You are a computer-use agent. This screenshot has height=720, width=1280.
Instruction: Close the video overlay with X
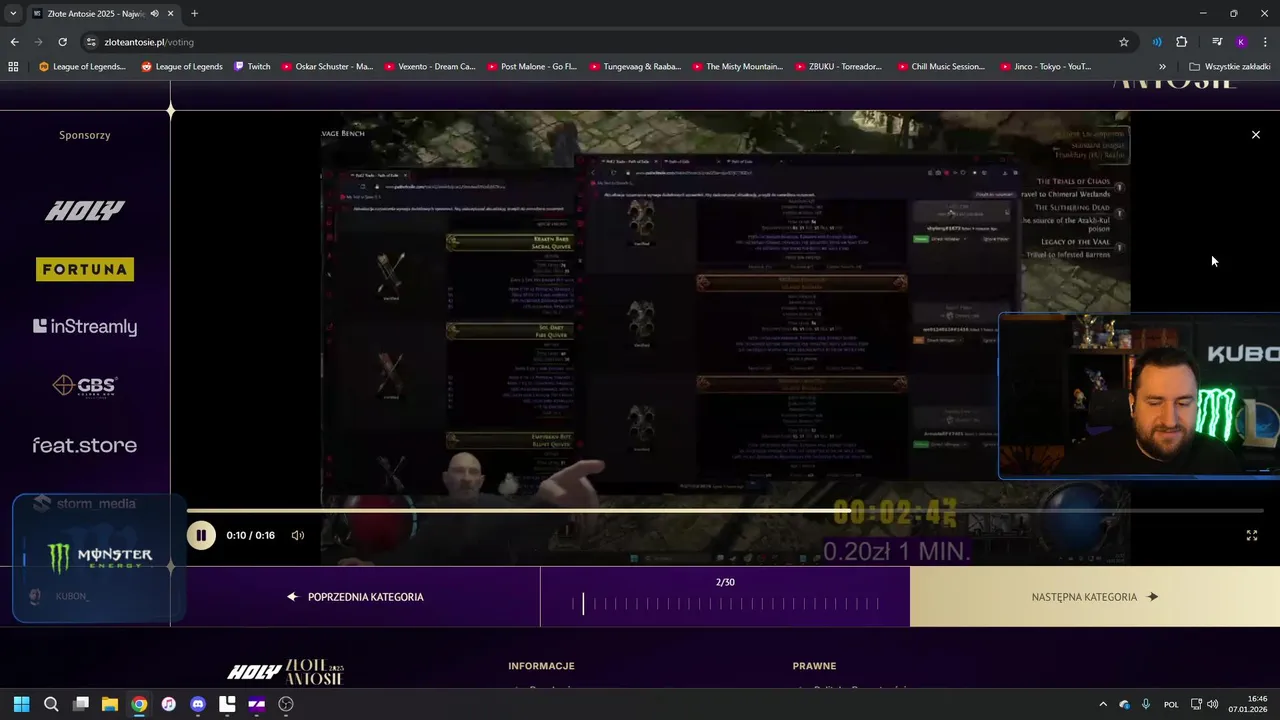pyautogui.click(x=1256, y=134)
